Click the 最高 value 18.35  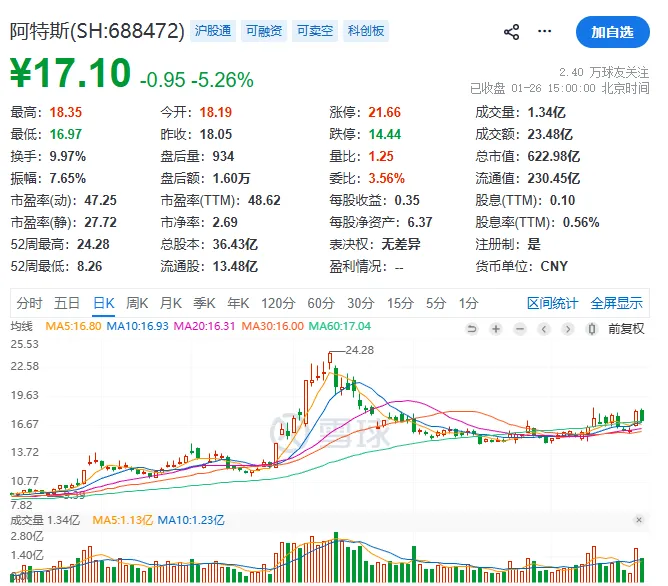coord(66,112)
